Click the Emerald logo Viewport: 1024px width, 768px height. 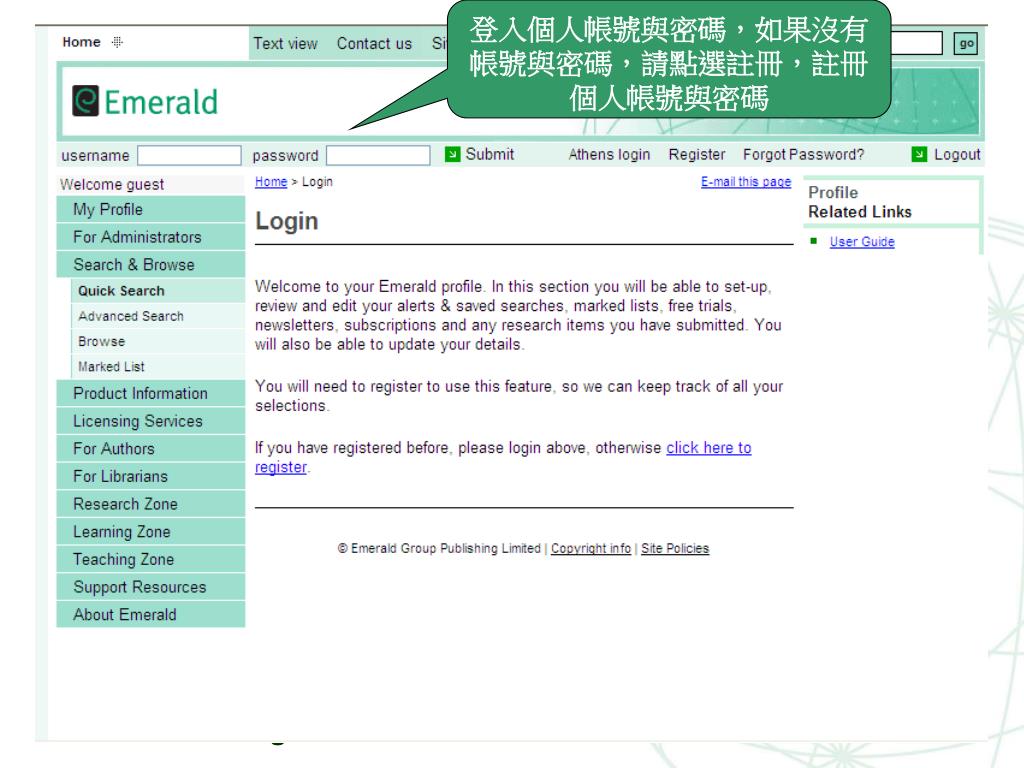(x=144, y=101)
